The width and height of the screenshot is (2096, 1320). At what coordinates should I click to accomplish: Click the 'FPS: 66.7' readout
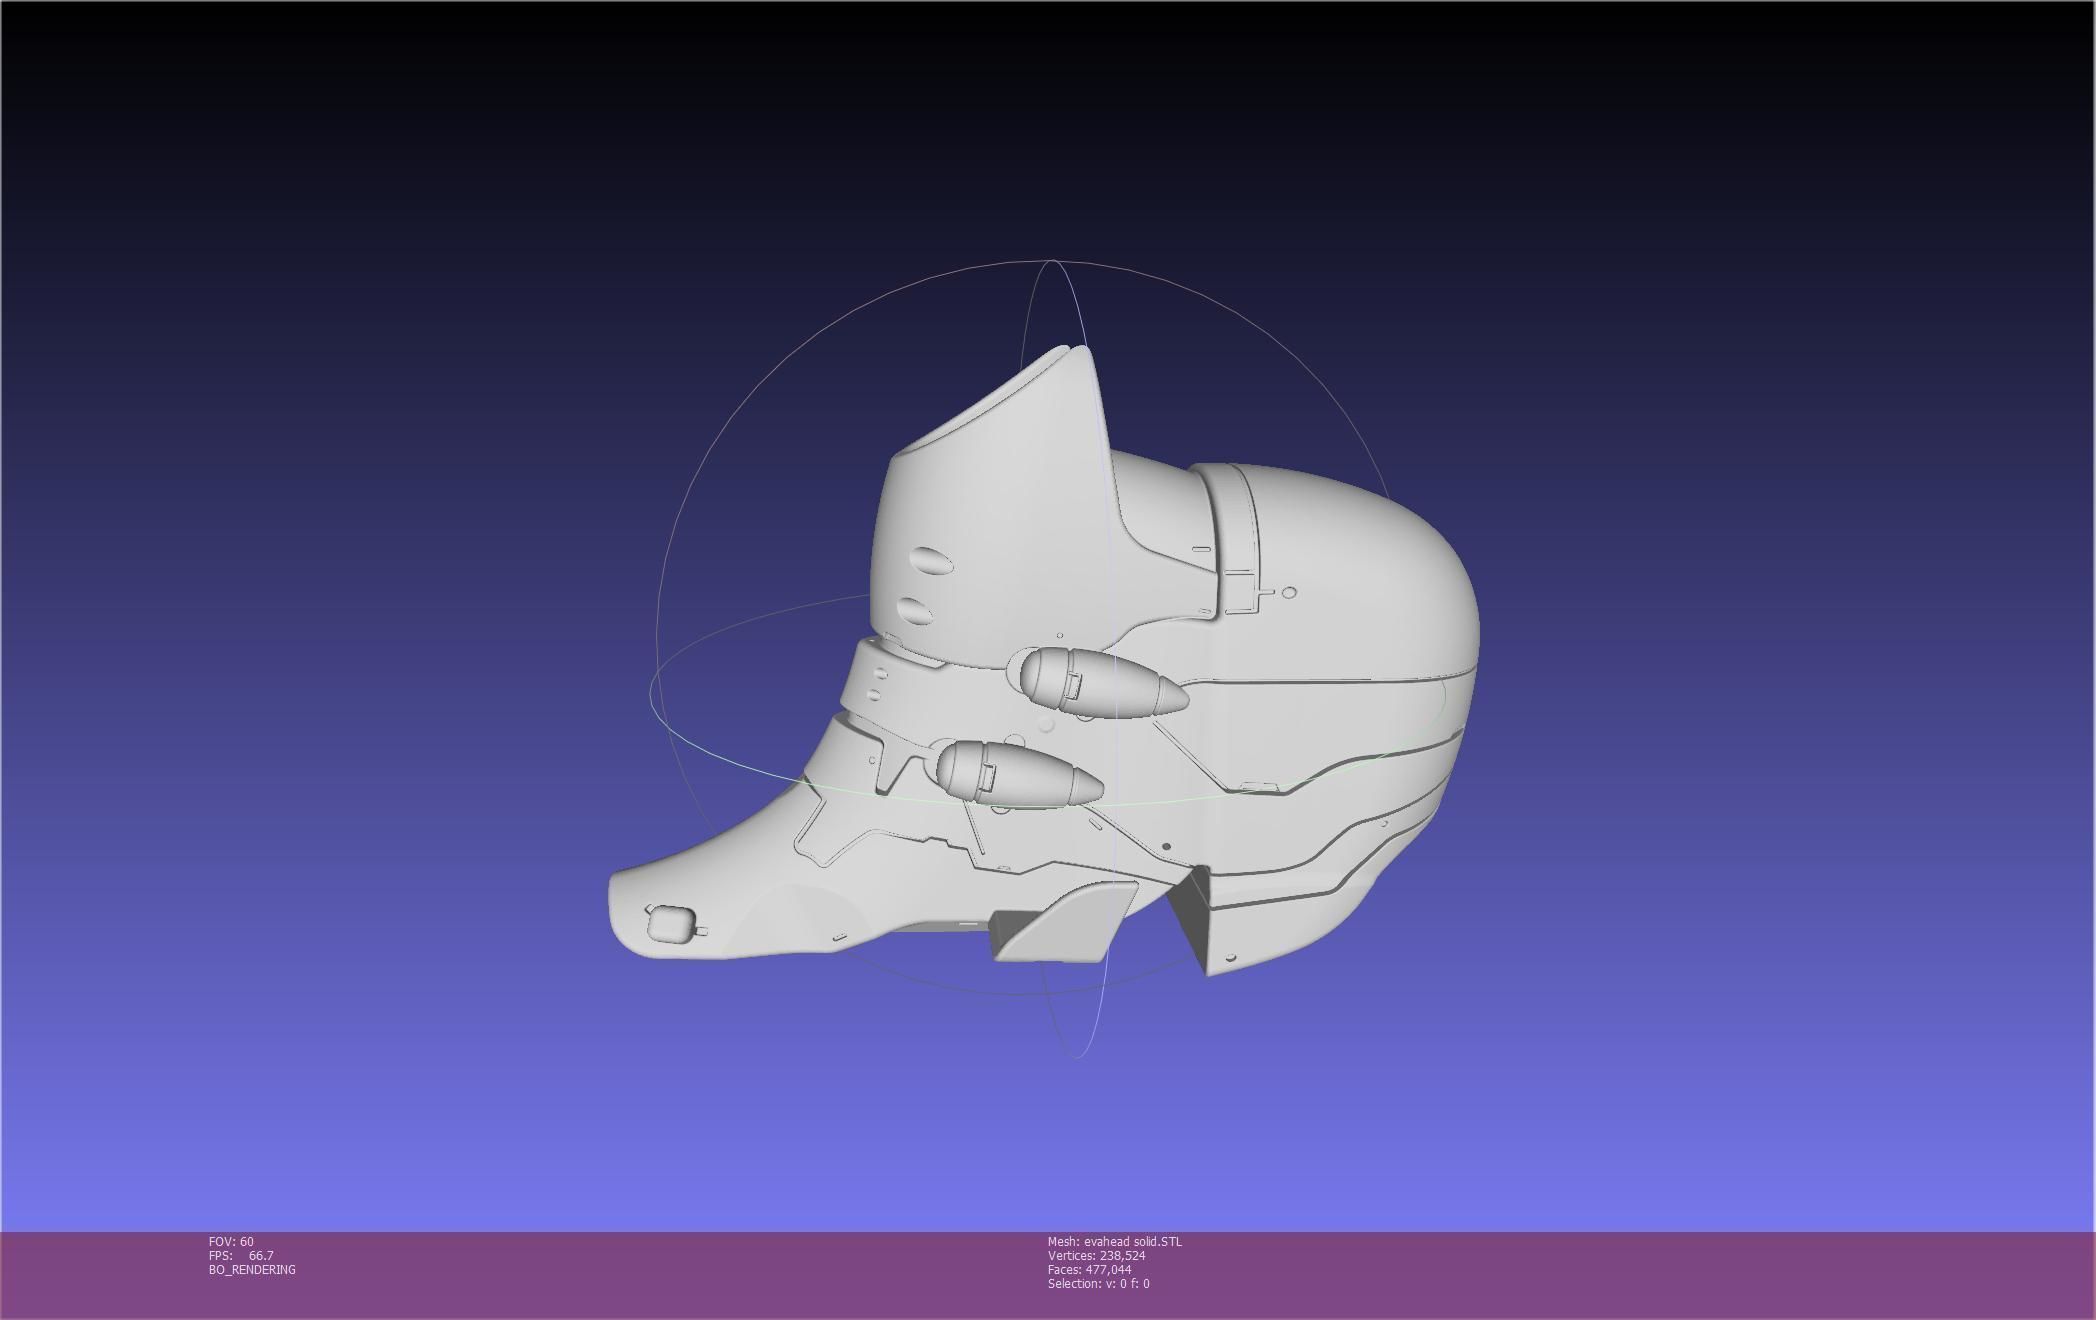[x=241, y=1255]
